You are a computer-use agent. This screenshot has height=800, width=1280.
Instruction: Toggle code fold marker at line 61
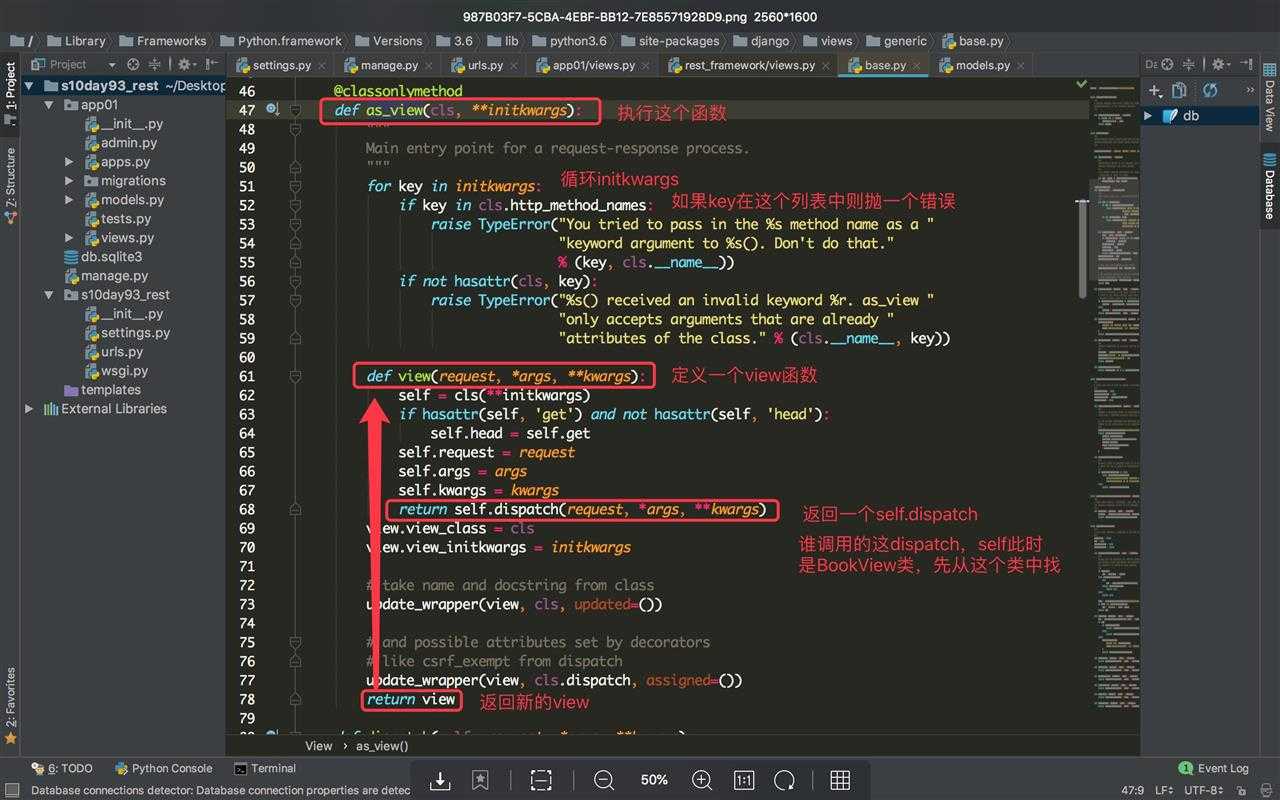(x=295, y=377)
